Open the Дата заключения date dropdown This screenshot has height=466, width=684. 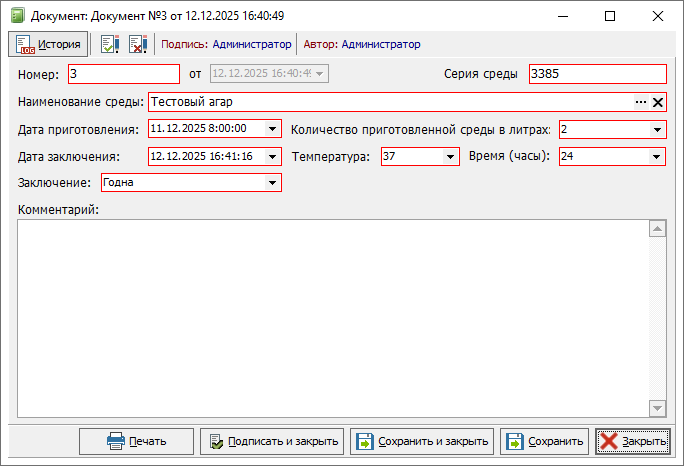[x=273, y=157]
